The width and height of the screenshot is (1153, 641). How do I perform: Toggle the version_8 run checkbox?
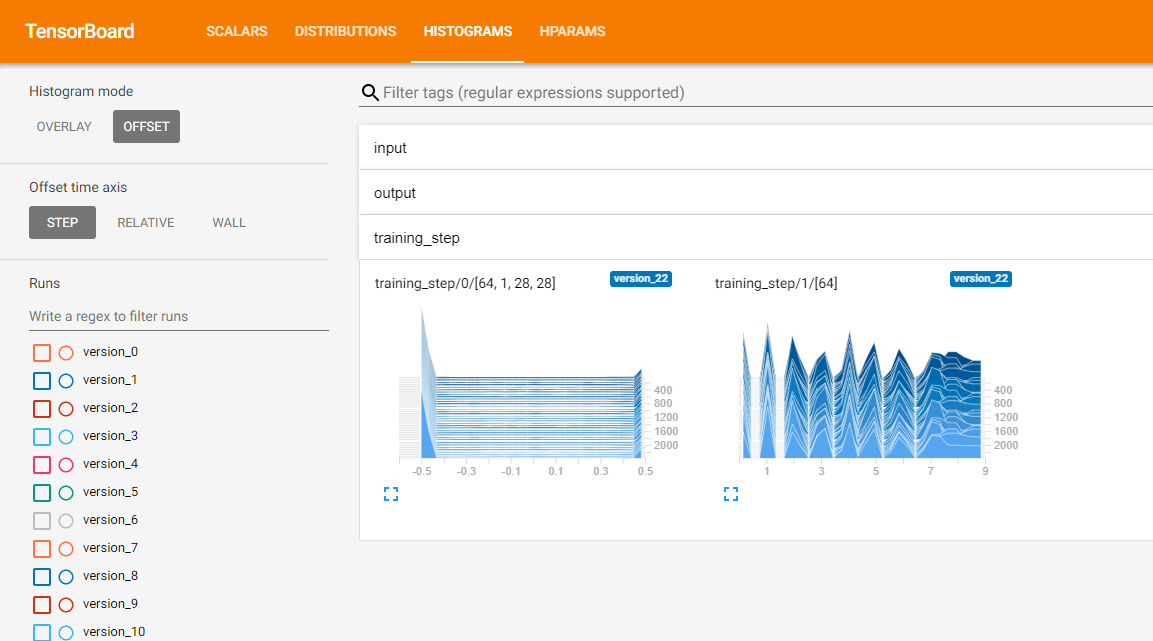point(42,576)
